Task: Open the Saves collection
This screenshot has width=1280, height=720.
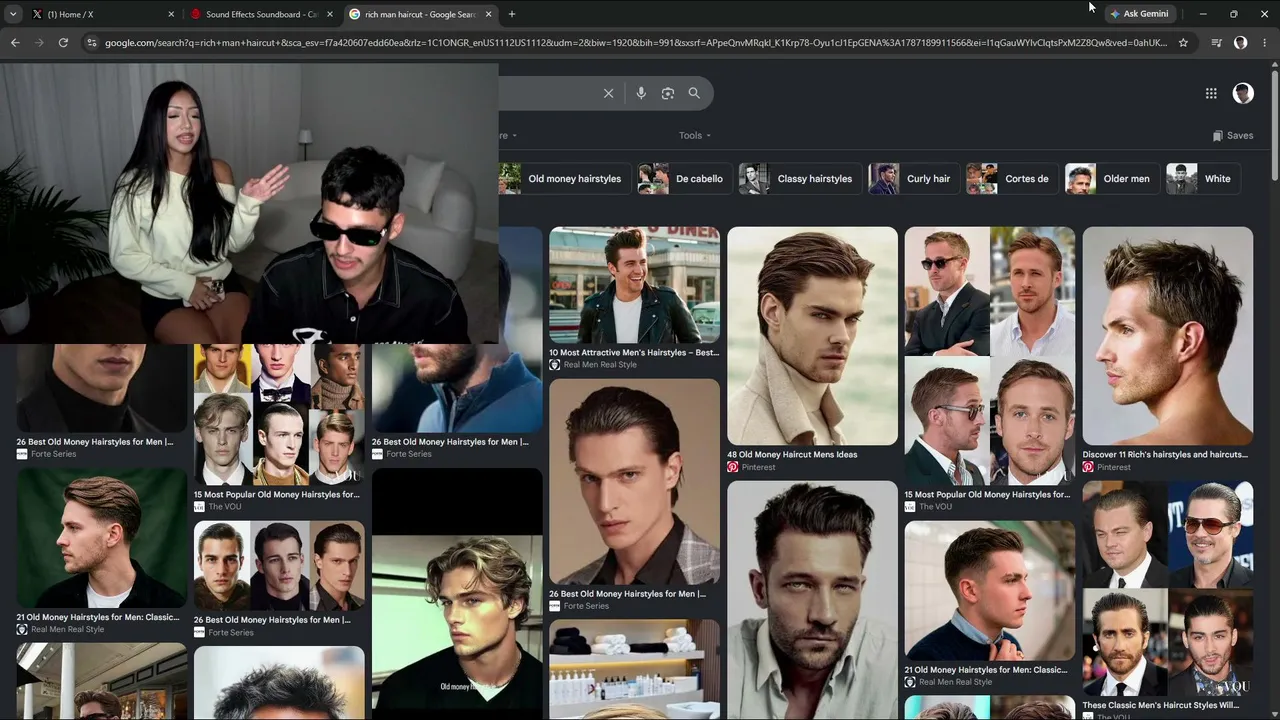Action: (1233, 136)
